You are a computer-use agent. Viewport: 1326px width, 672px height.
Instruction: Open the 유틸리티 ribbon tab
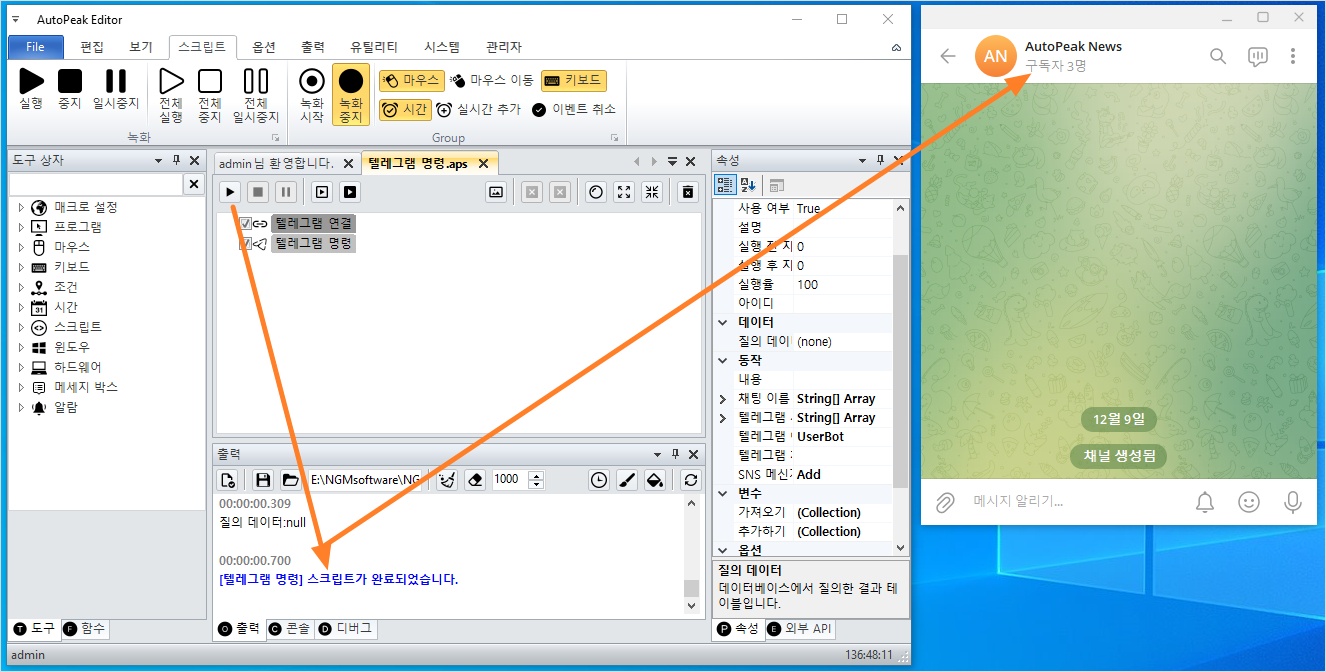click(x=374, y=47)
